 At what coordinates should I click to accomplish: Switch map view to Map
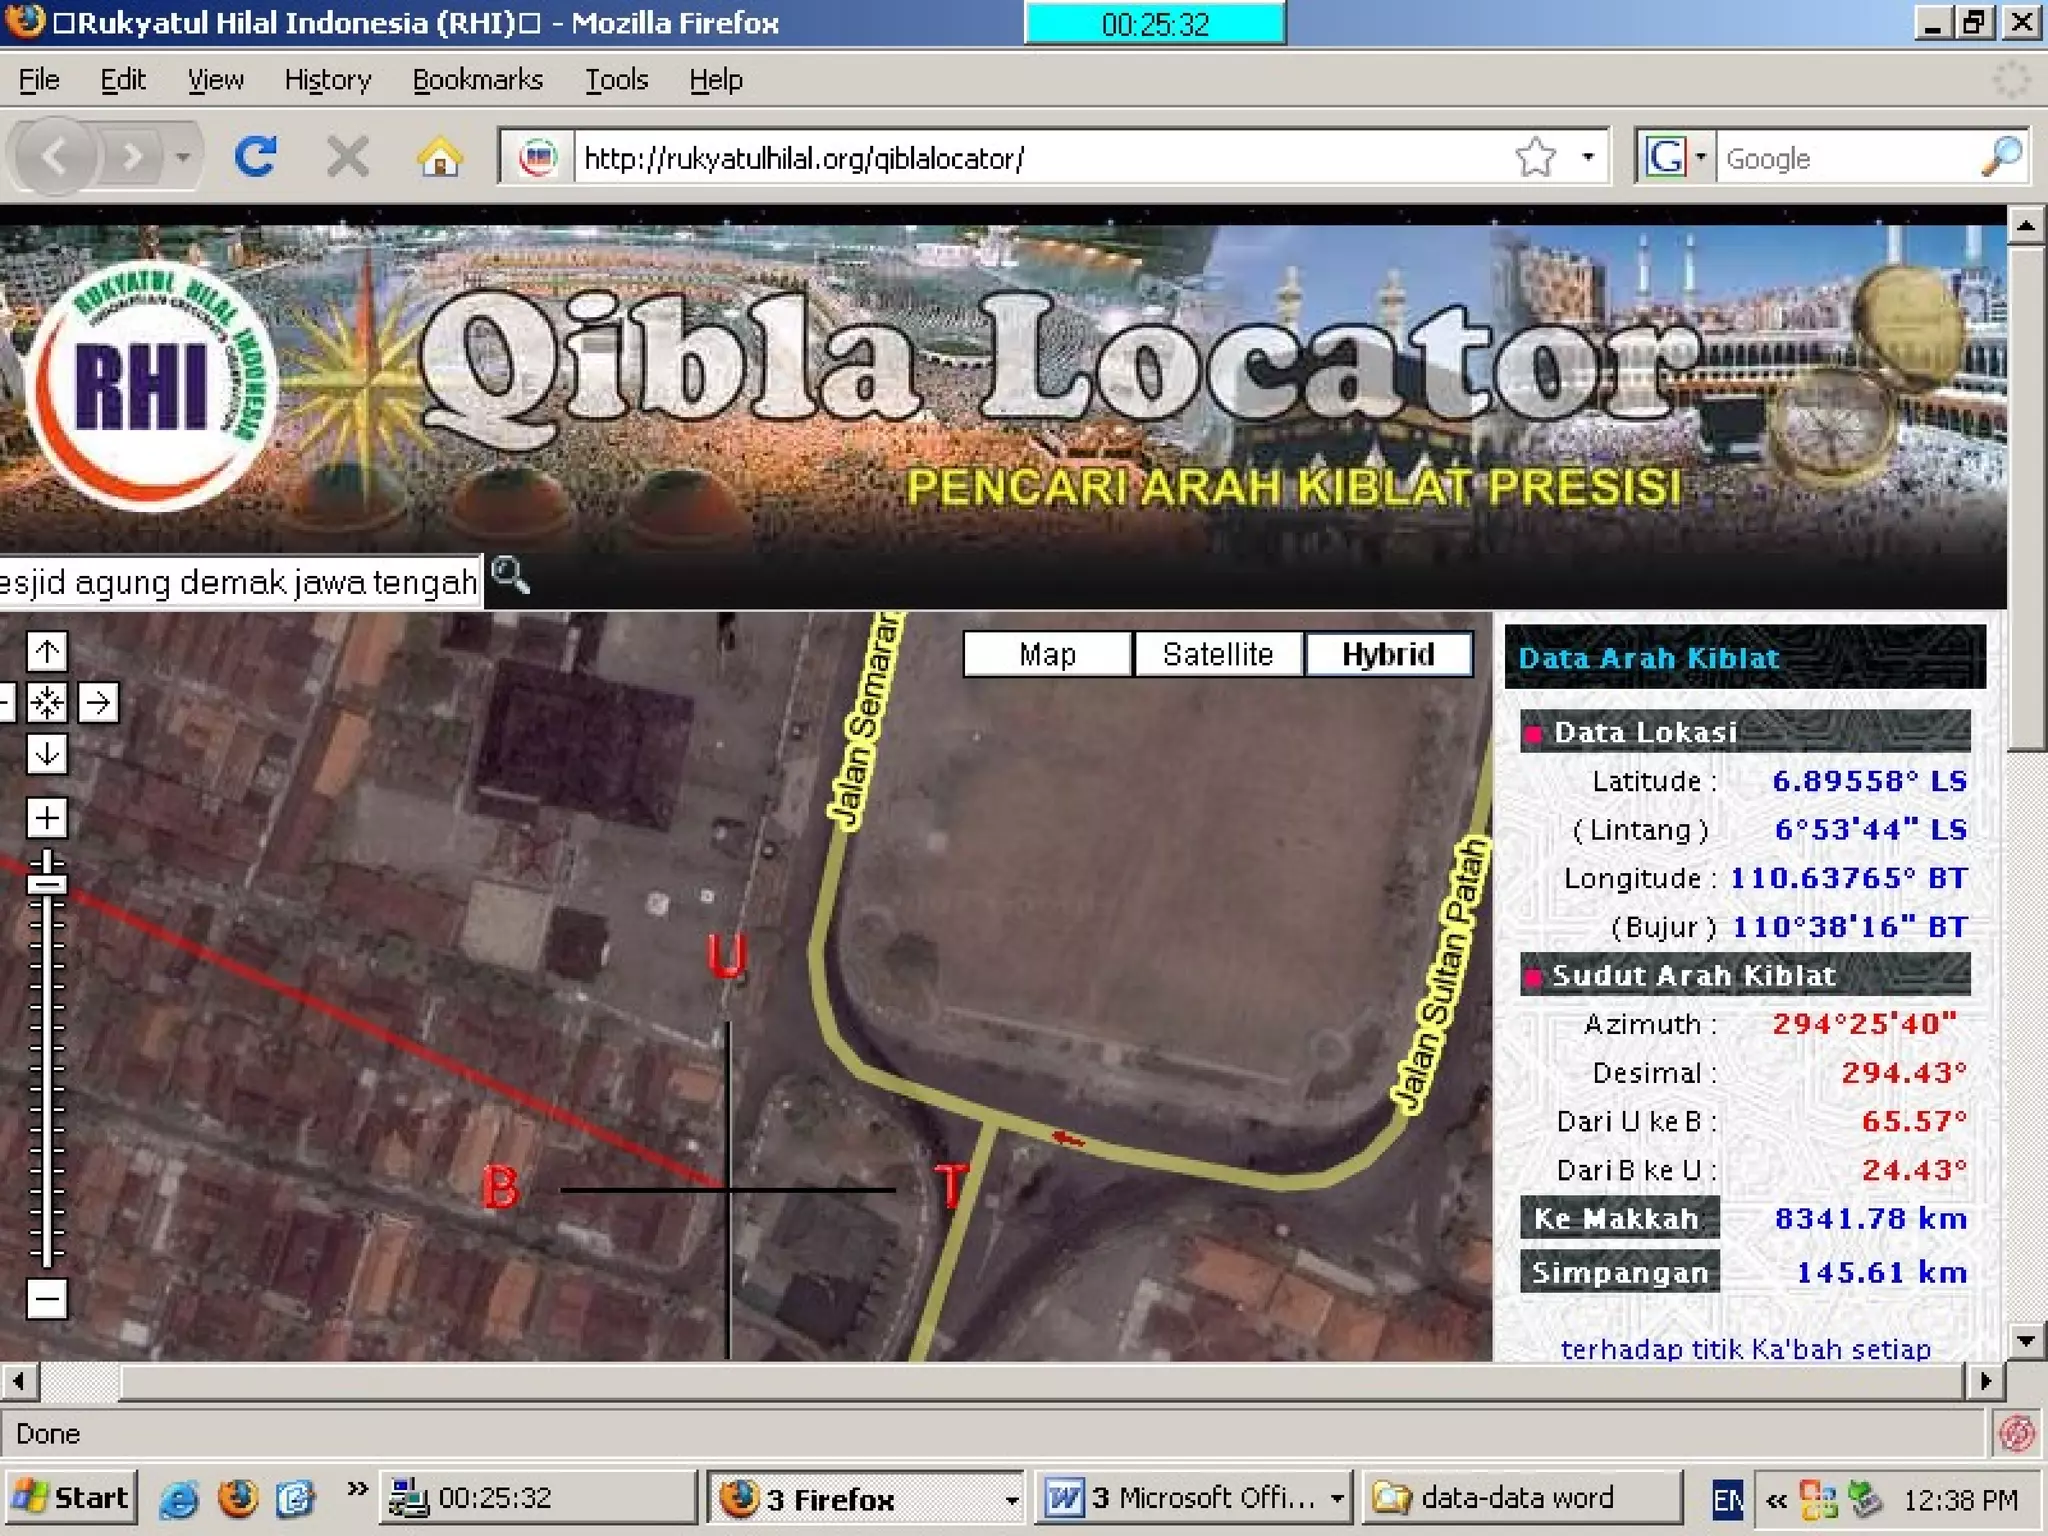point(1047,654)
